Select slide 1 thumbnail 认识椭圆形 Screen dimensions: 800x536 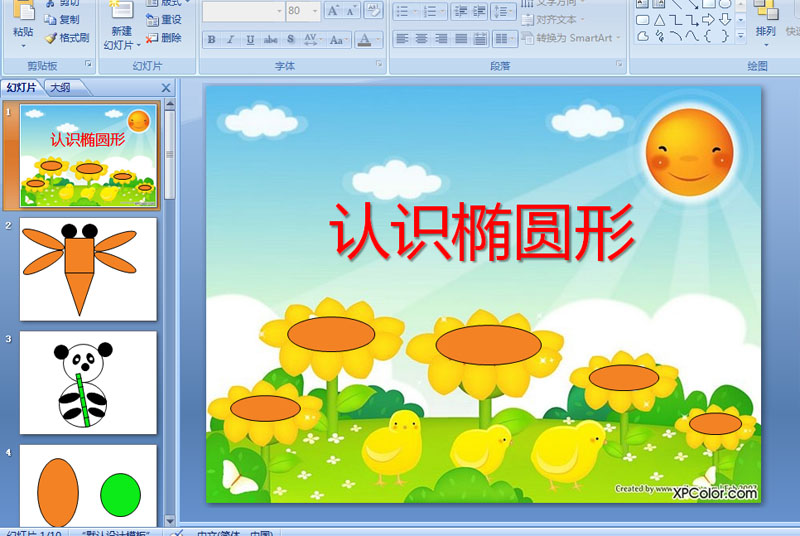tap(88, 156)
